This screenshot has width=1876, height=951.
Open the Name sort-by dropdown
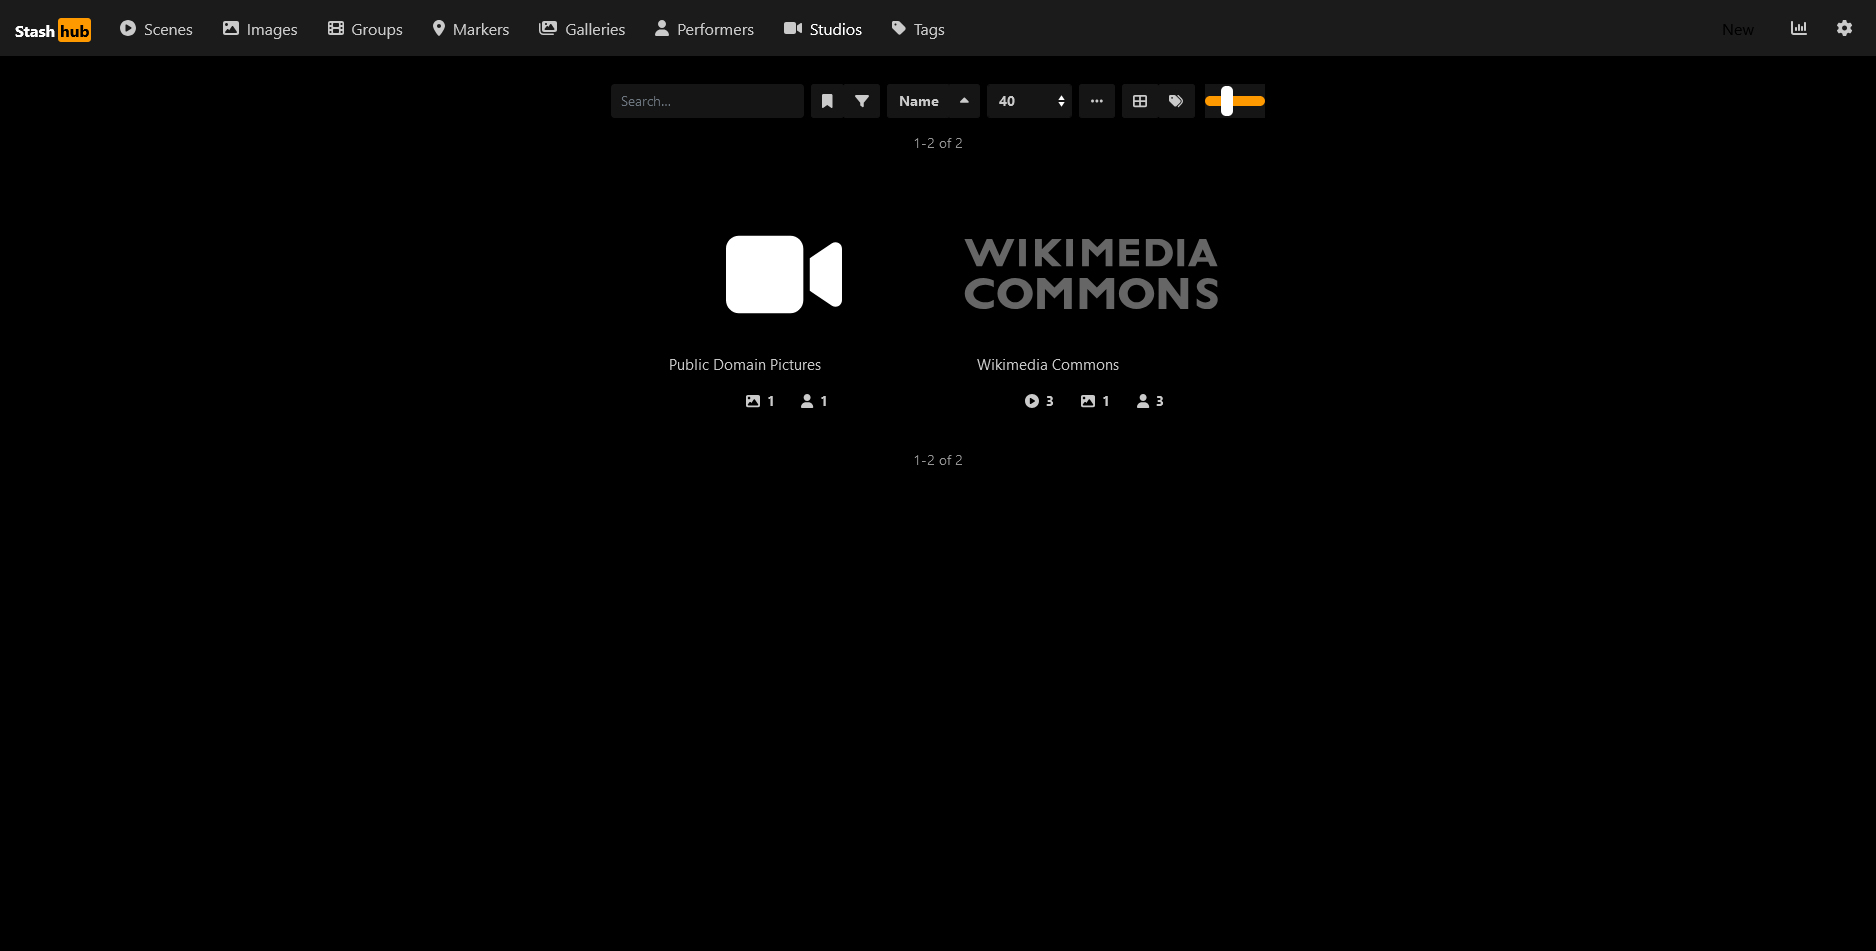(x=918, y=101)
